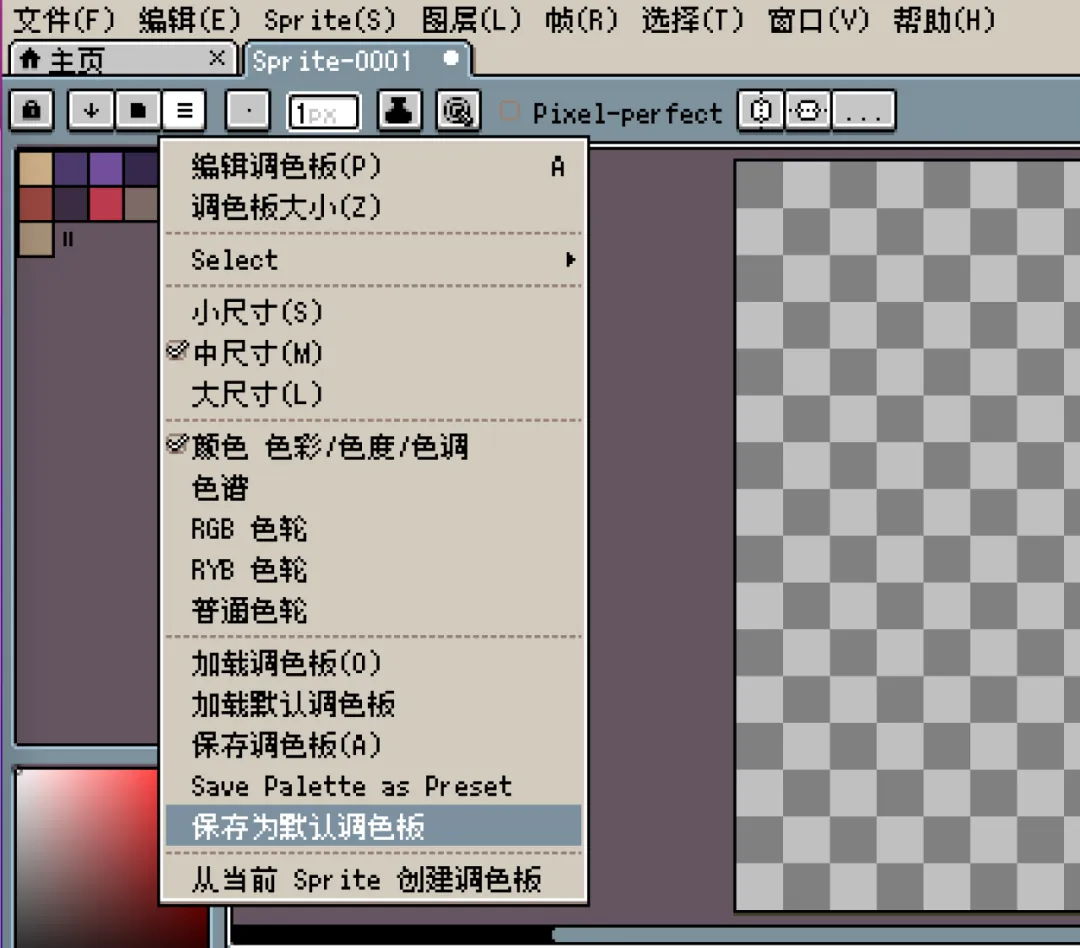This screenshot has height=948, width=1080.
Task: Open Sprite(S) menu
Action: [x=330, y=19]
